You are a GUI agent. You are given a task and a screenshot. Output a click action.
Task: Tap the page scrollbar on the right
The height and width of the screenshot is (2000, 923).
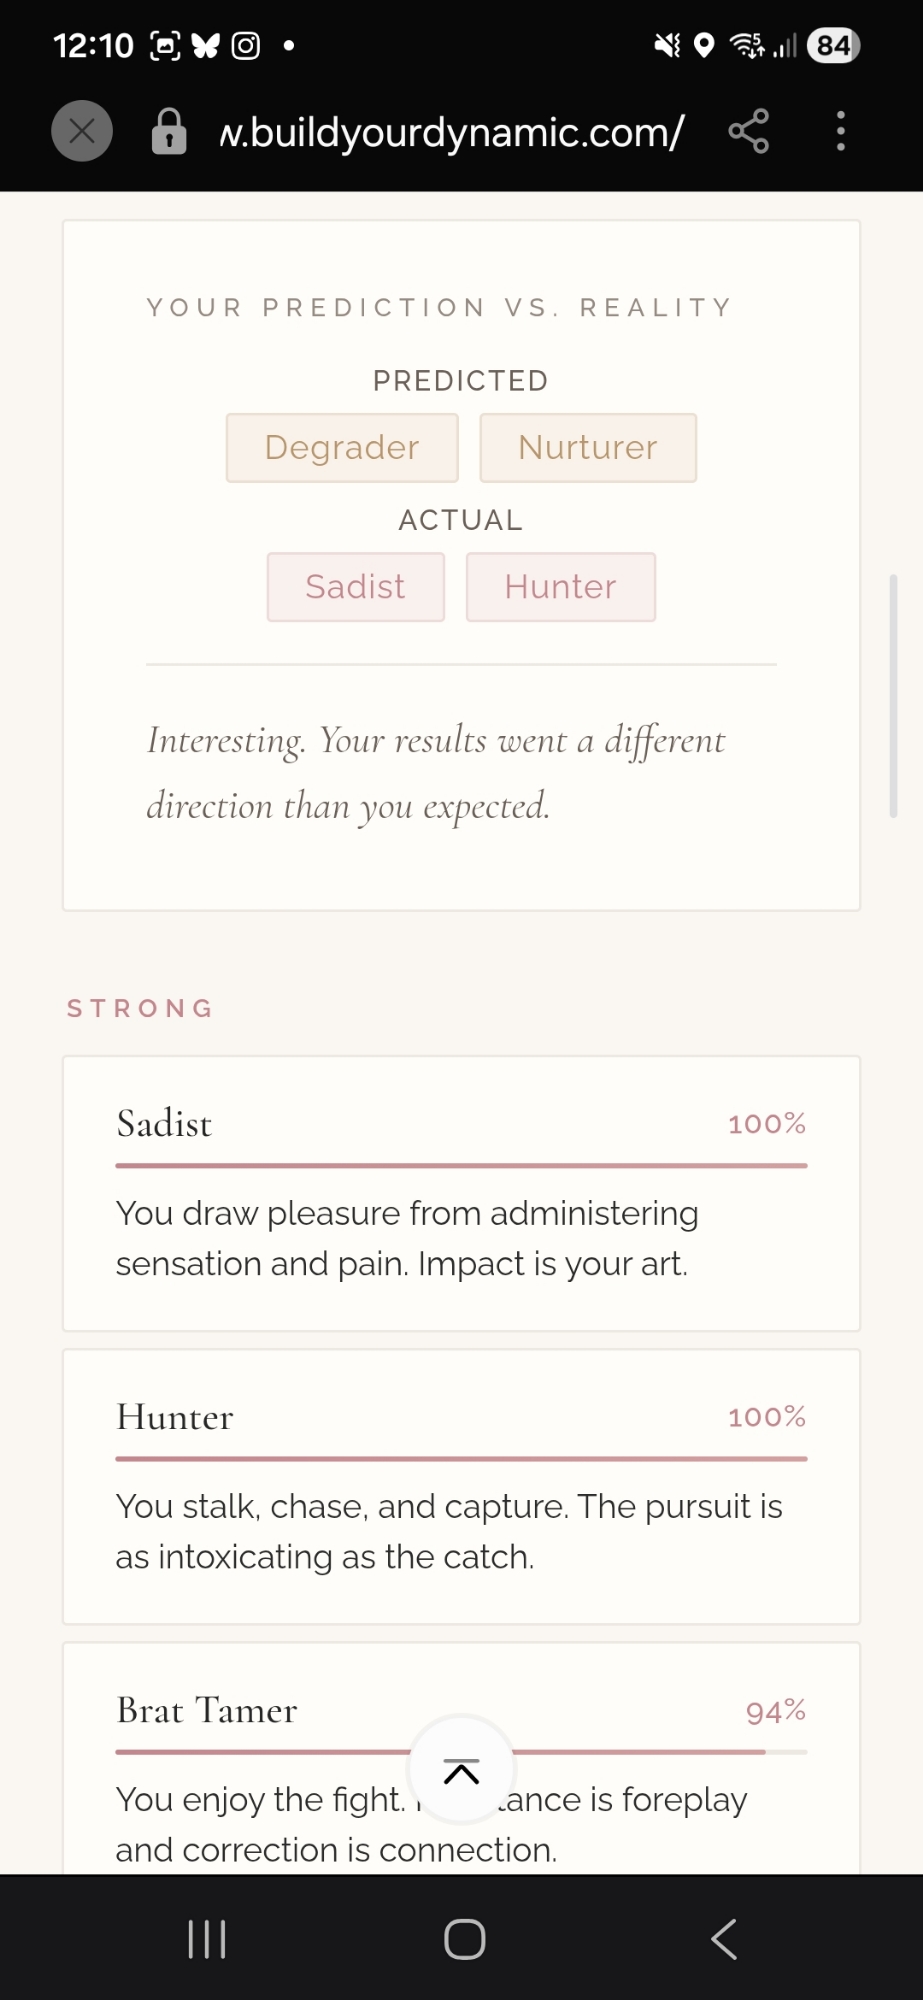pos(893,696)
